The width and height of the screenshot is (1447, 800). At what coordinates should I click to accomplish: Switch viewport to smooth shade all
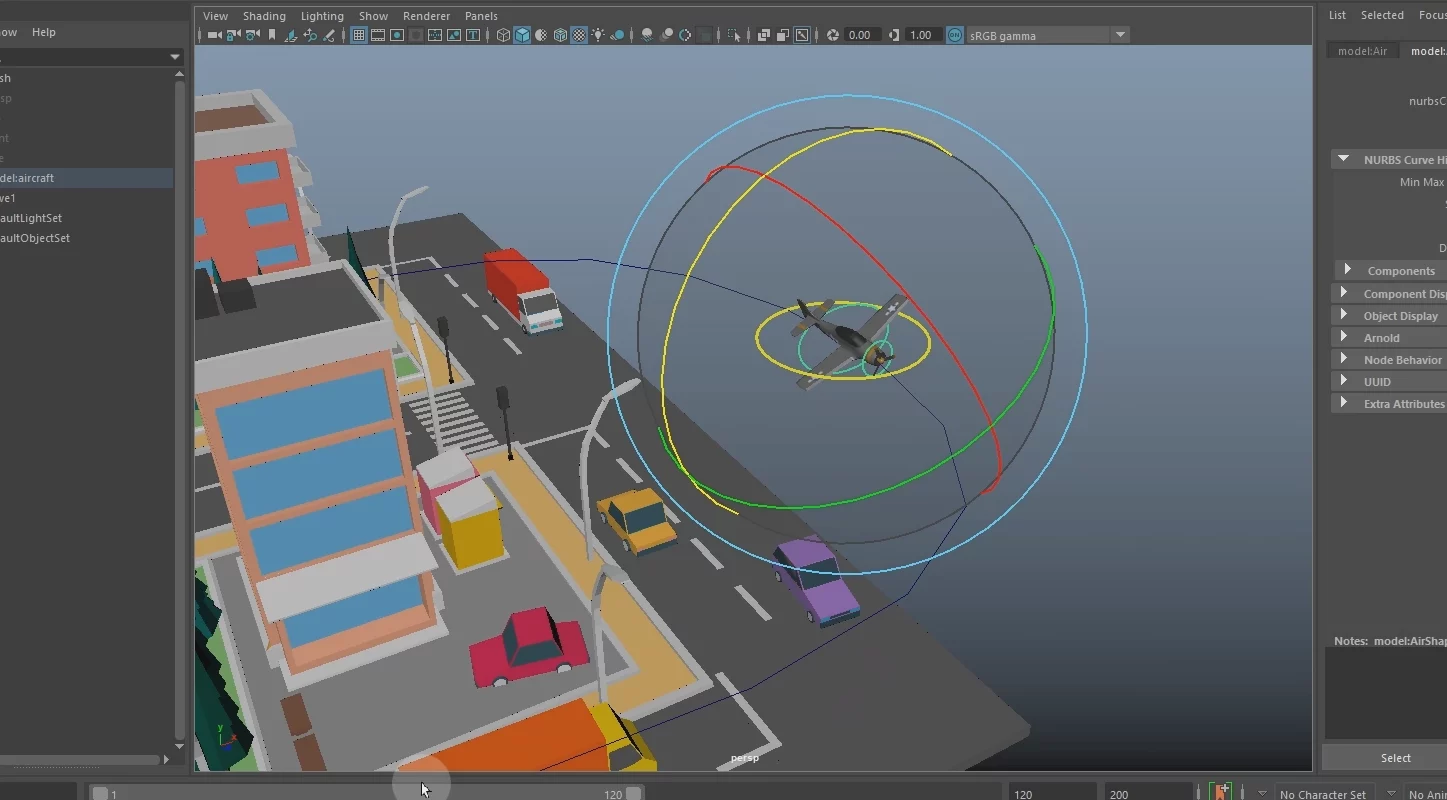click(522, 35)
